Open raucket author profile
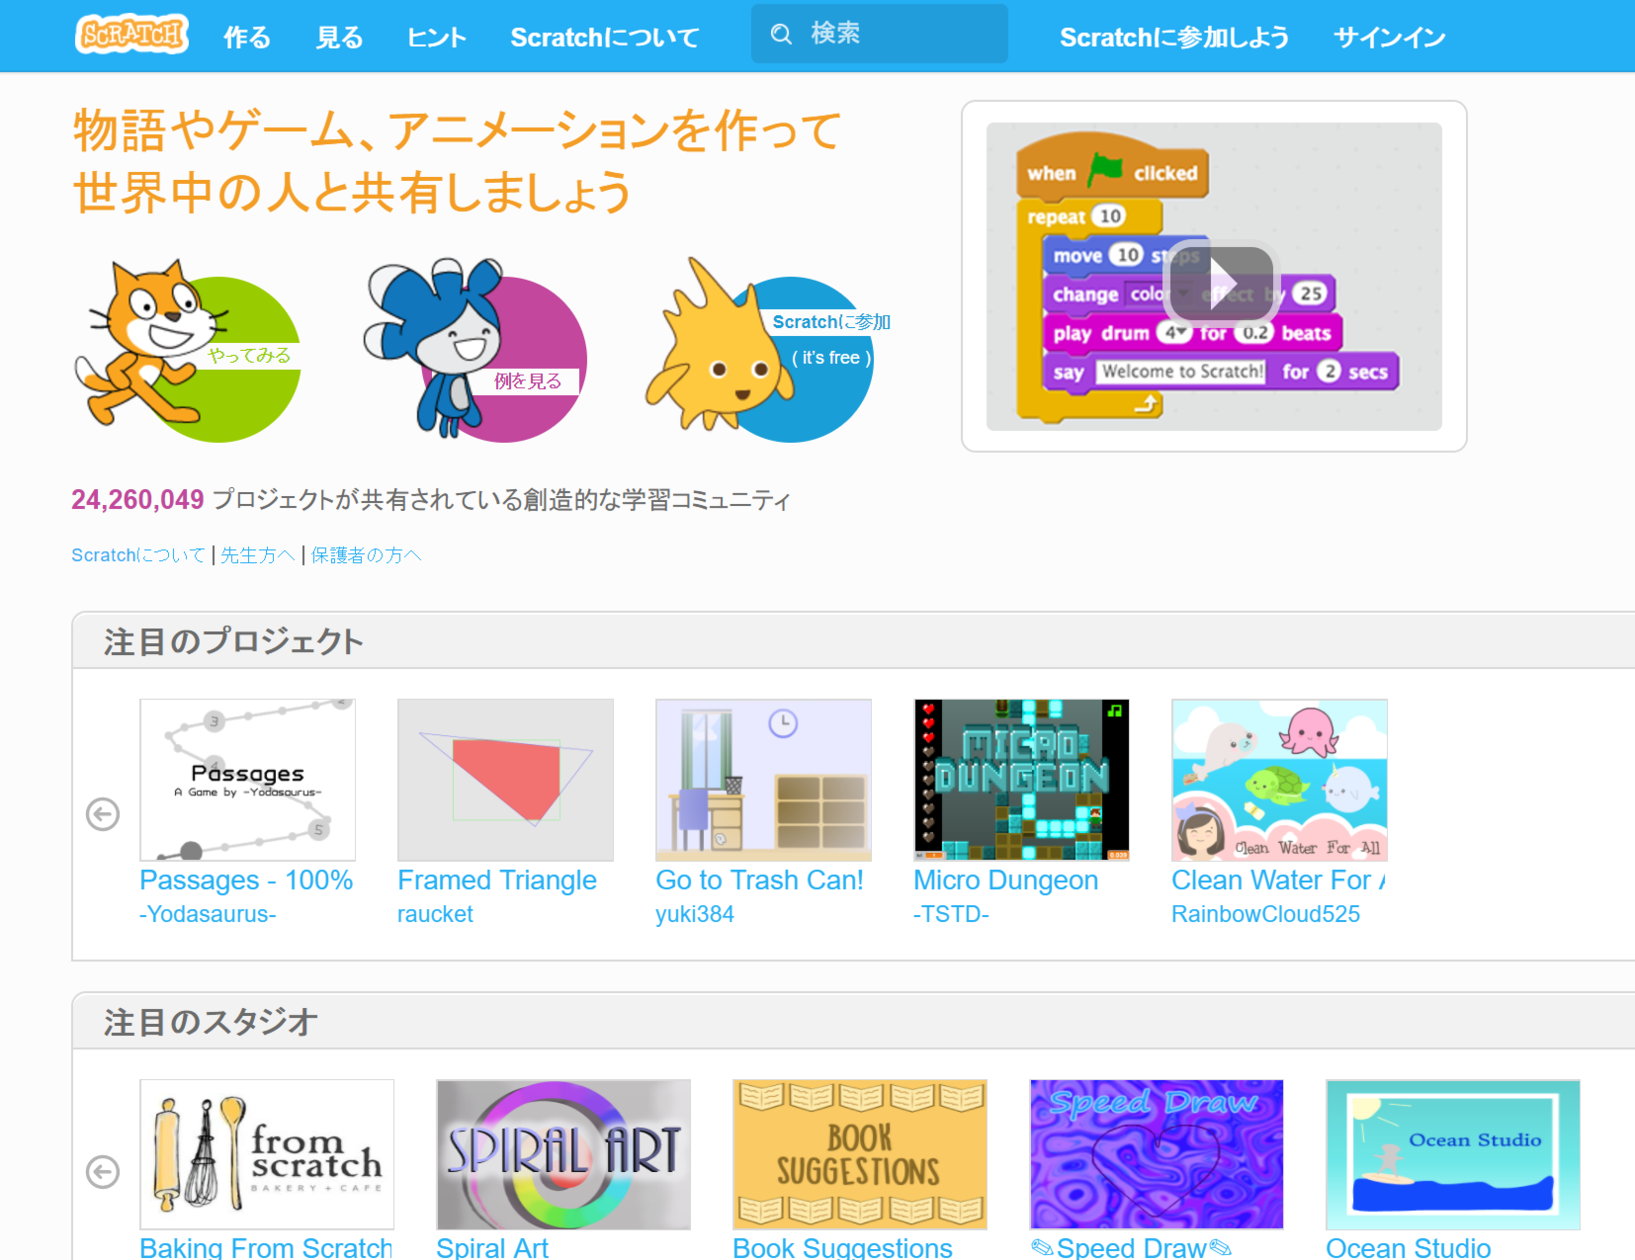The image size is (1635, 1260). (x=435, y=914)
